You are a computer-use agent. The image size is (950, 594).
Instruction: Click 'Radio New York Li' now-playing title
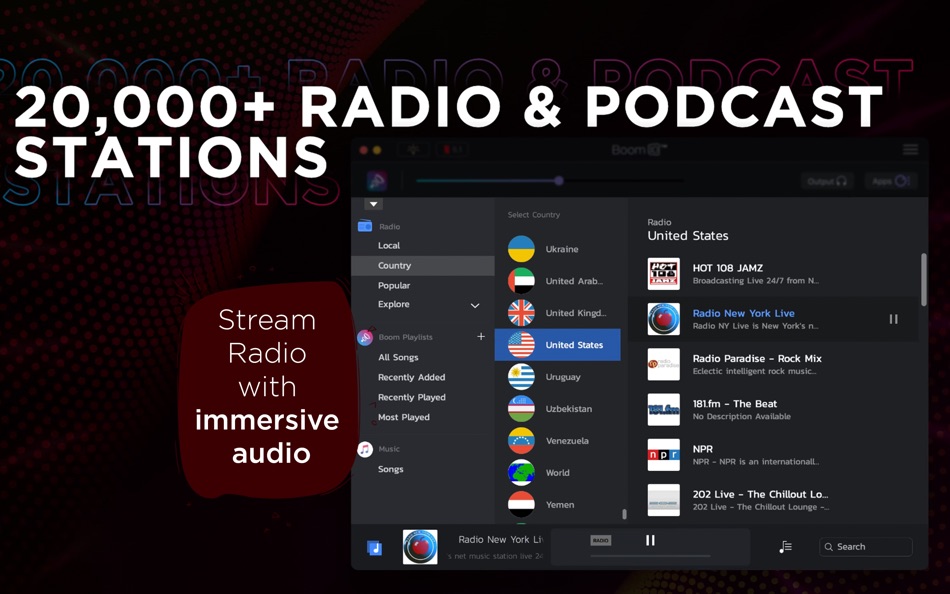click(500, 539)
